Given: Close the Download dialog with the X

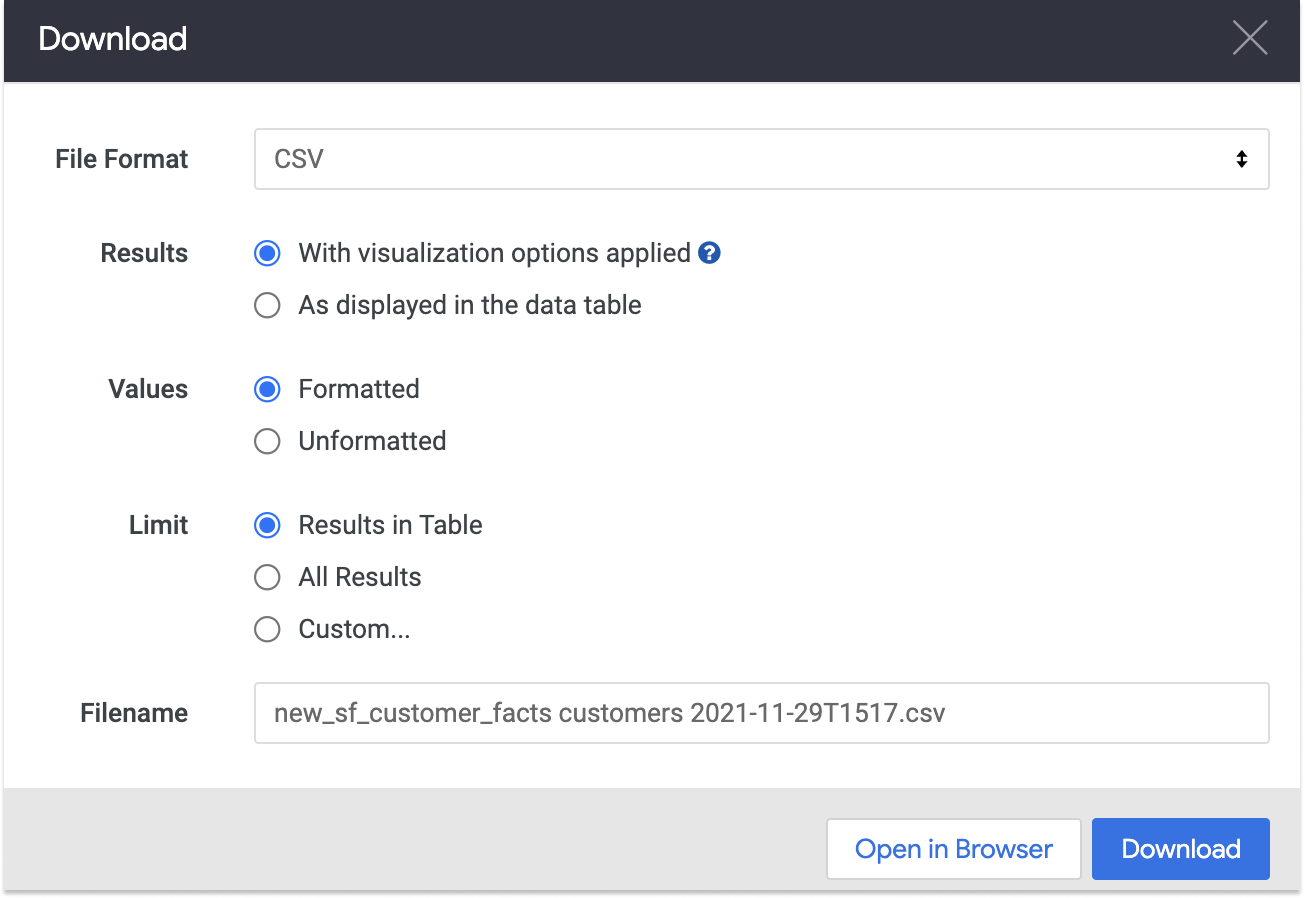Looking at the screenshot, I should tap(1250, 39).
